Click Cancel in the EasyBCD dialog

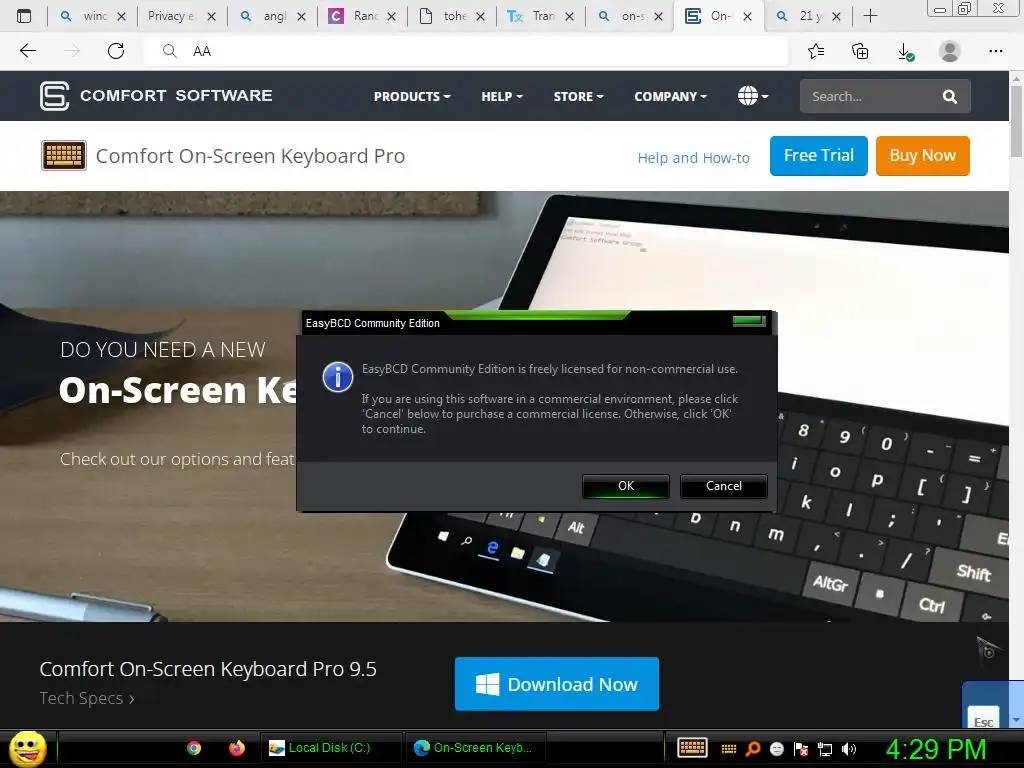pos(724,486)
